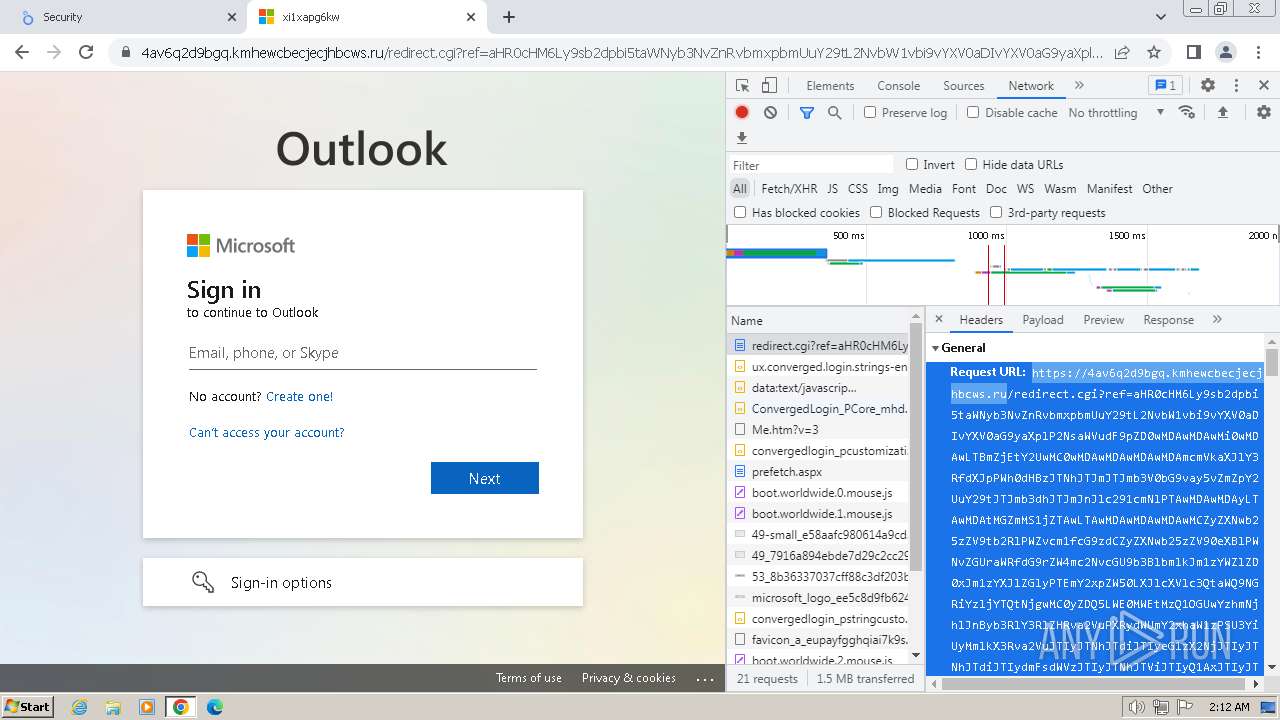
Task: Open more footer options ellipsis
Action: (706, 679)
